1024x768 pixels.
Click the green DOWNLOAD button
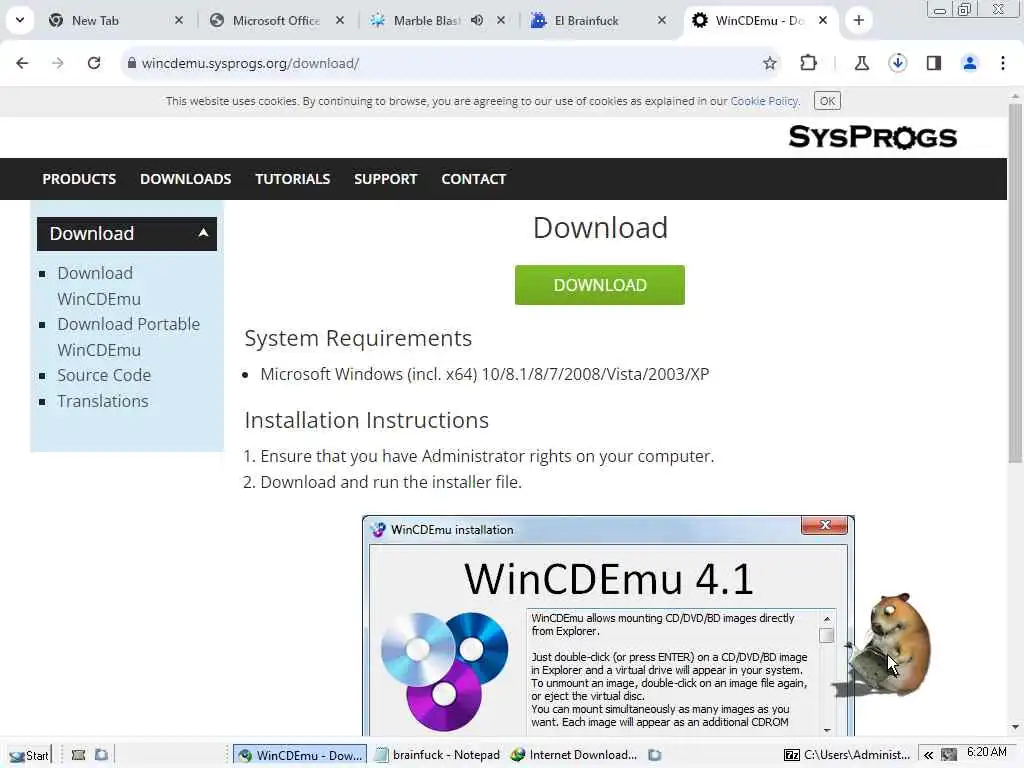click(600, 285)
